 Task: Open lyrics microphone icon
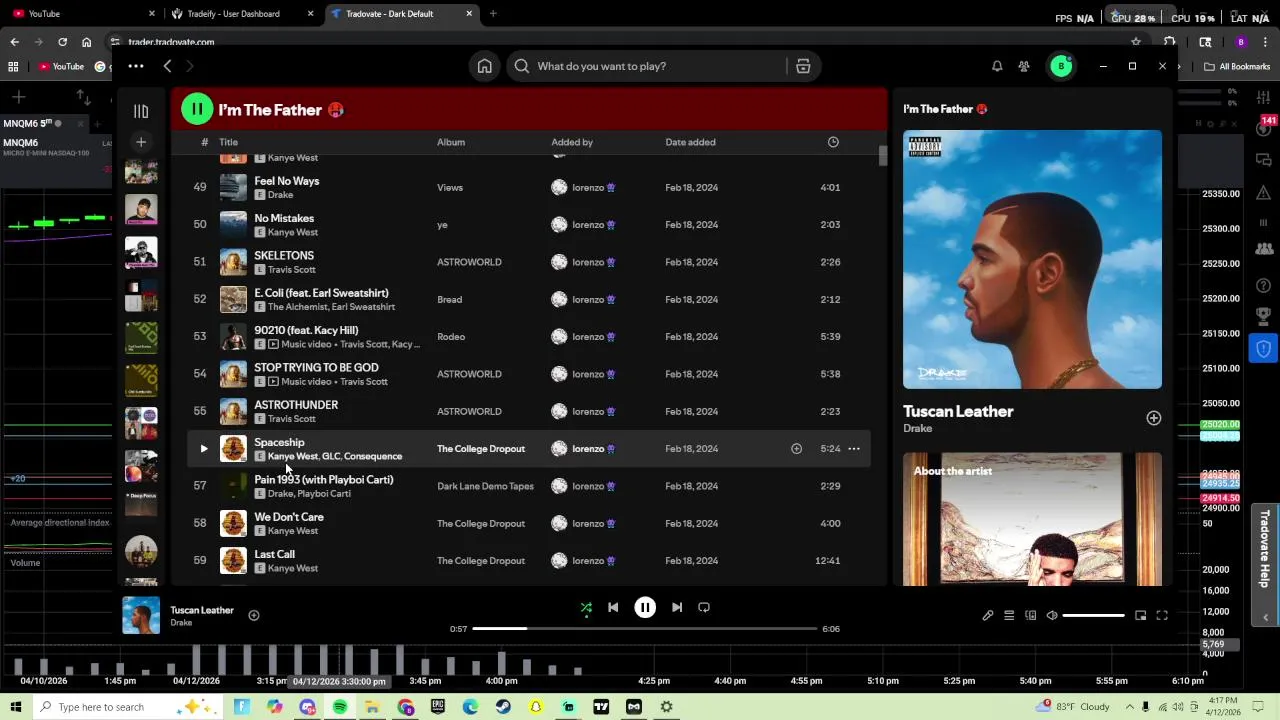[988, 616]
